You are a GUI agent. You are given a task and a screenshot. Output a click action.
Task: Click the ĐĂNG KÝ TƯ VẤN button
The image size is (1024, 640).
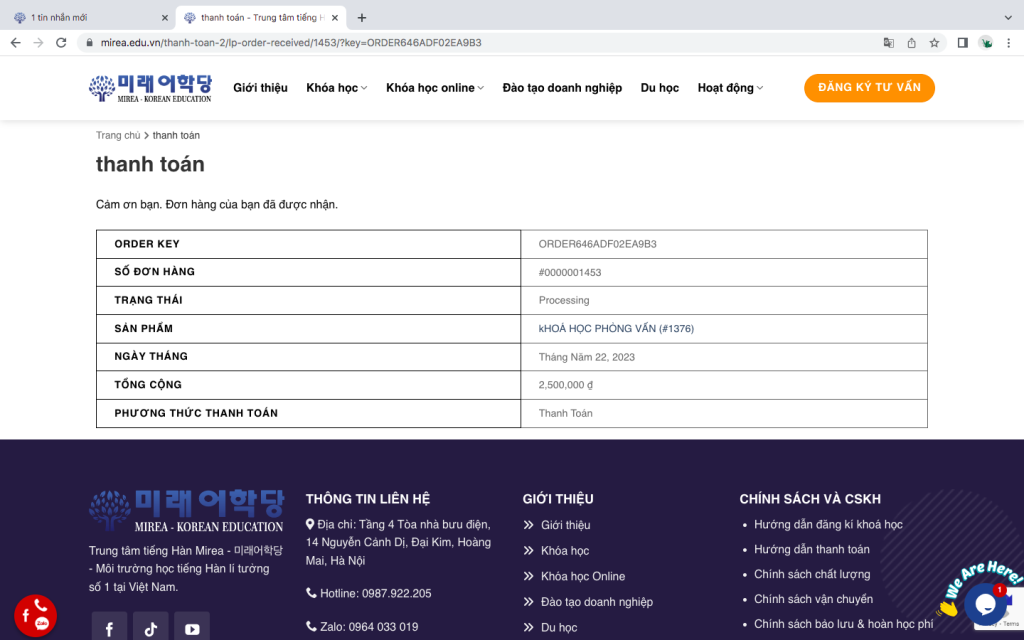pyautogui.click(x=869, y=88)
